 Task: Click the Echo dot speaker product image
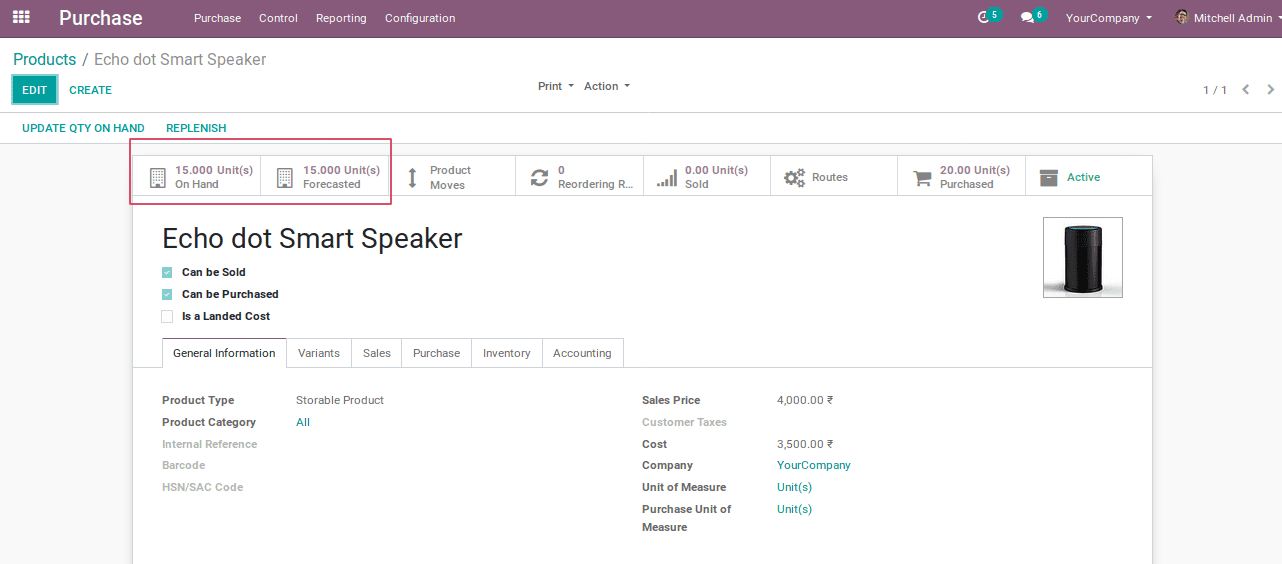pos(1083,257)
